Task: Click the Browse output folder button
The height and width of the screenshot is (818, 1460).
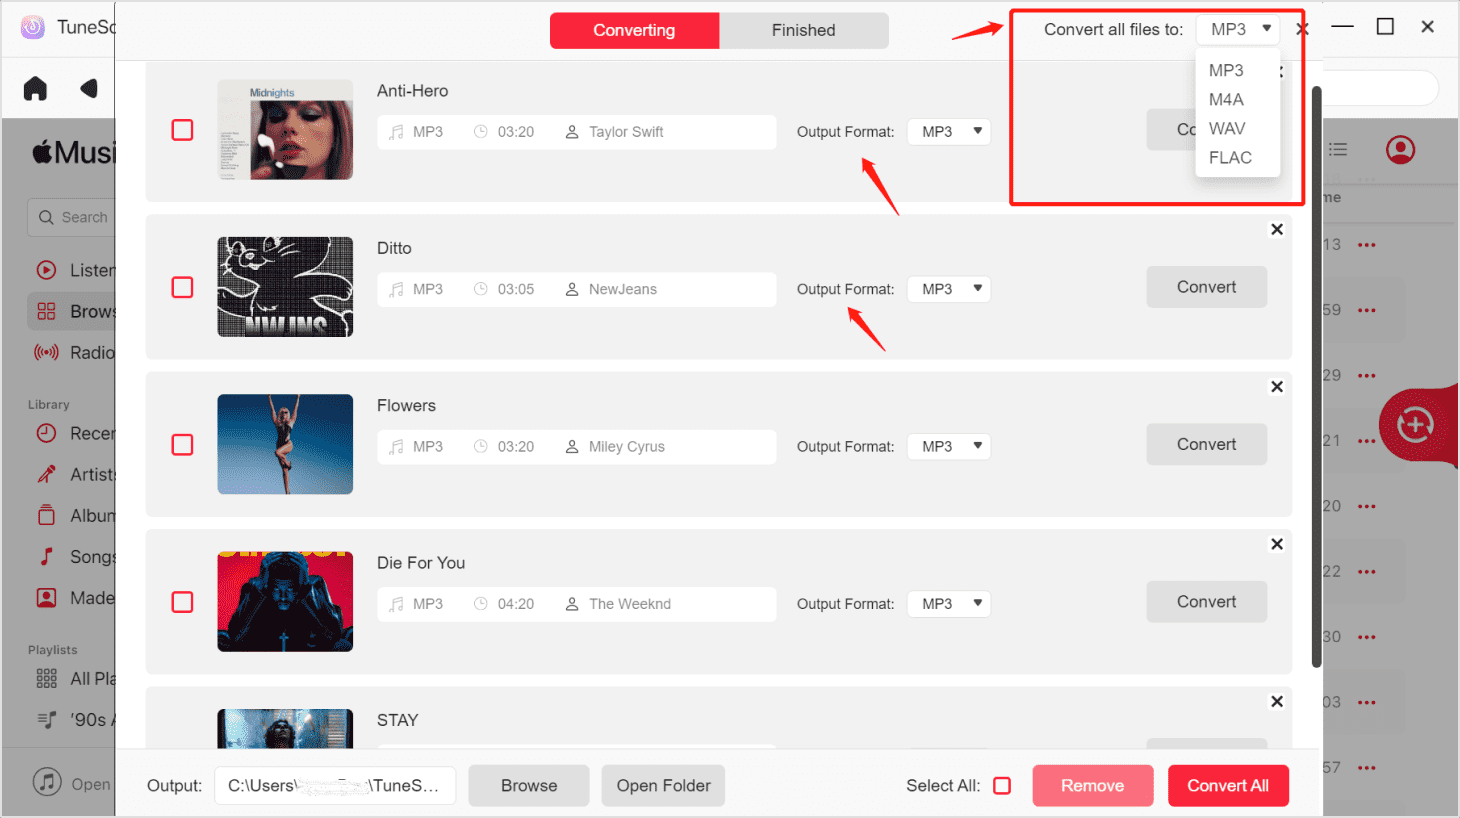Action: pyautogui.click(x=529, y=786)
